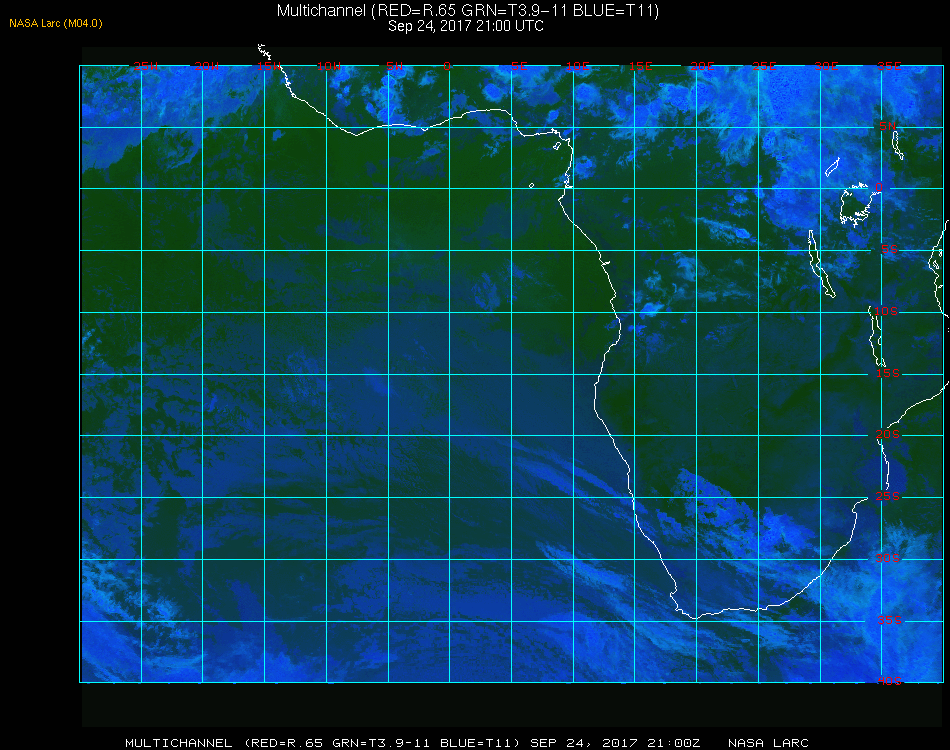
Task: Click the "NASA Larc (M04.0)" label
Action: click(x=56, y=24)
